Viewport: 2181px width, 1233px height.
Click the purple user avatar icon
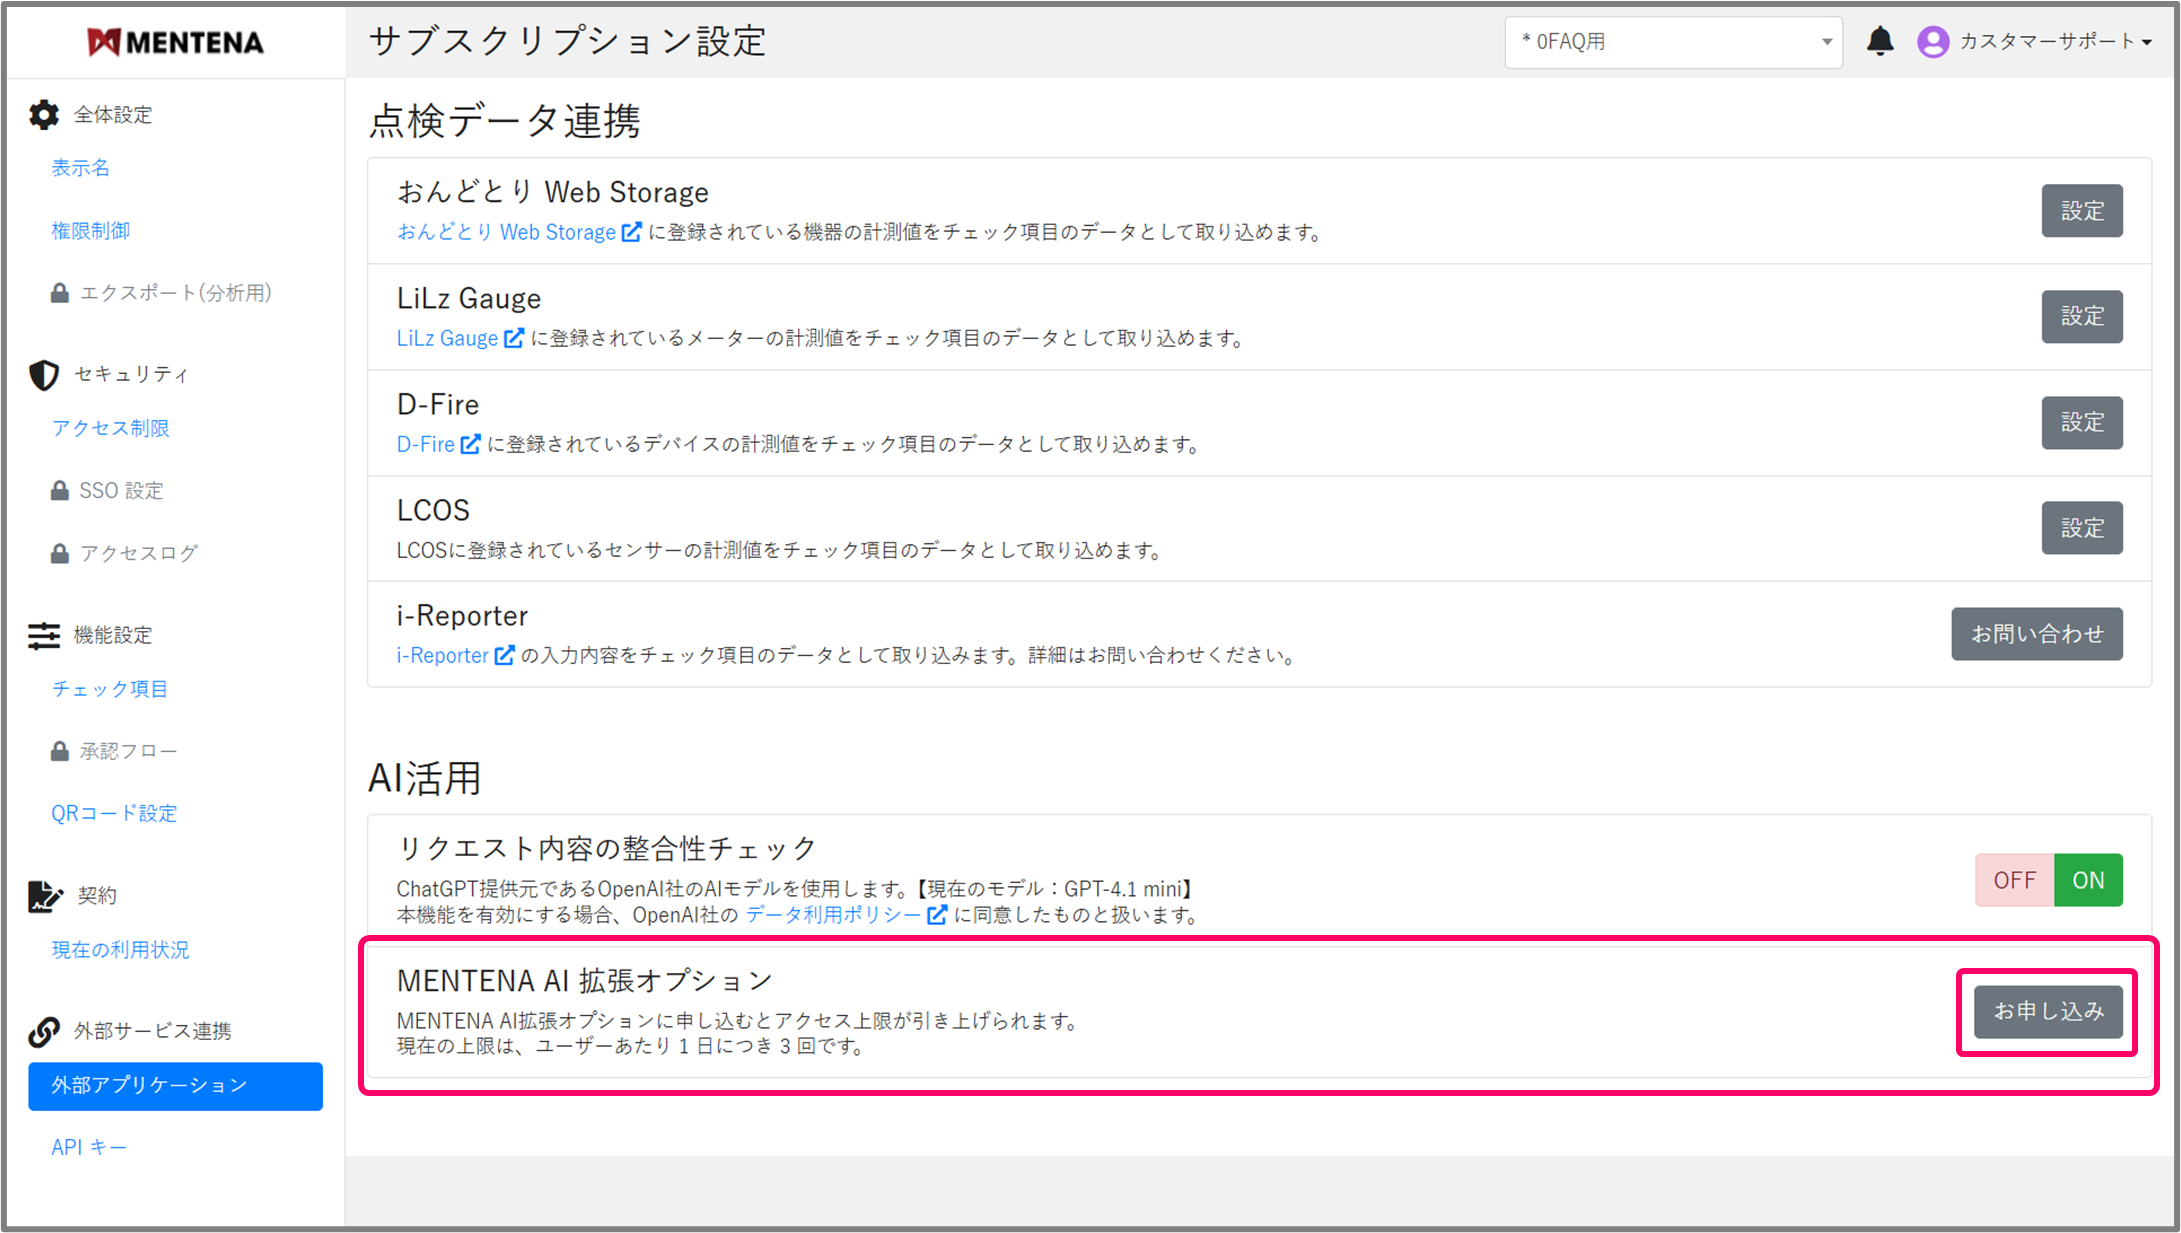[1932, 41]
